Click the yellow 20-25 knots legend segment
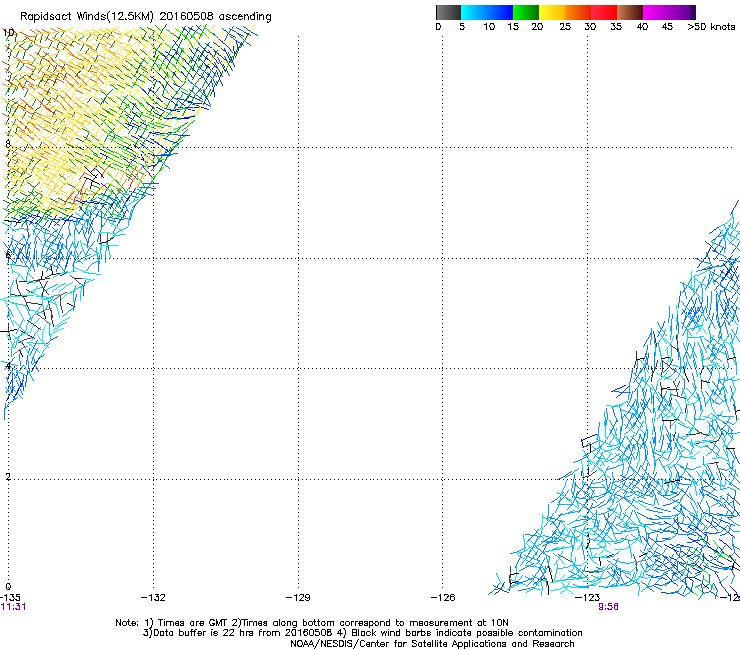This screenshot has width=740, height=650. [x=552, y=12]
